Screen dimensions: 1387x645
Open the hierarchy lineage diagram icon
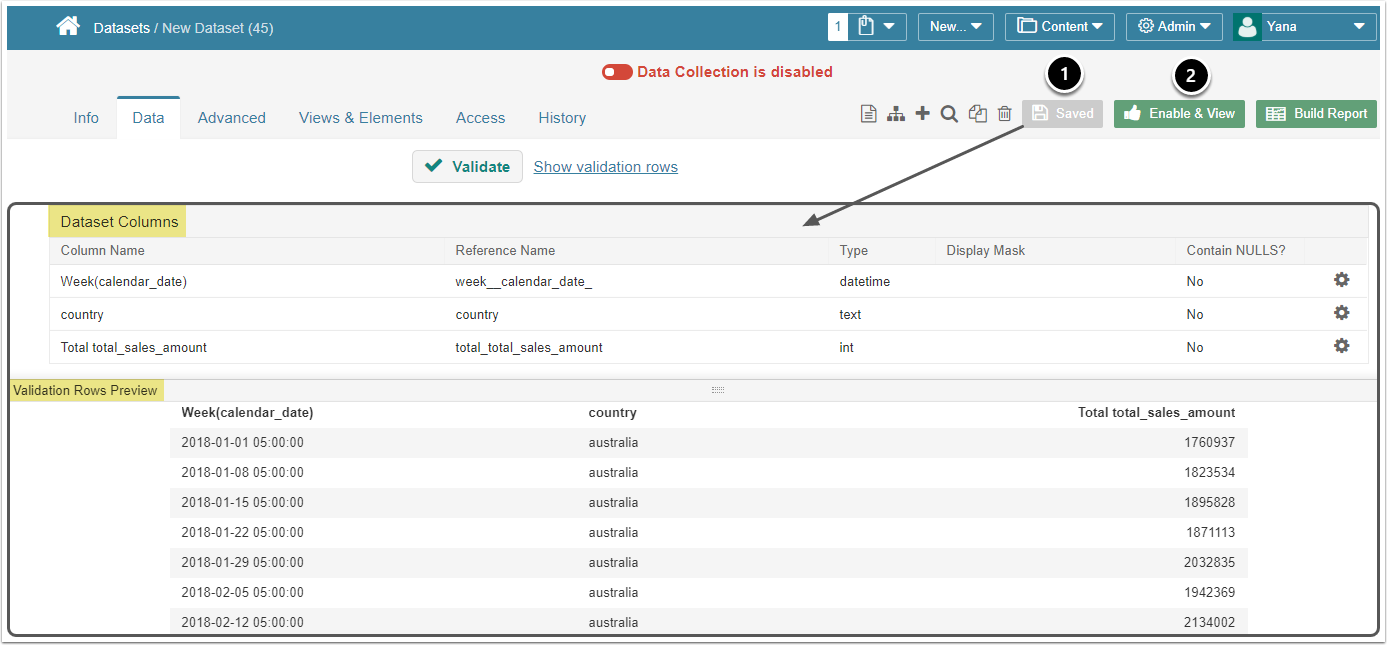896,114
